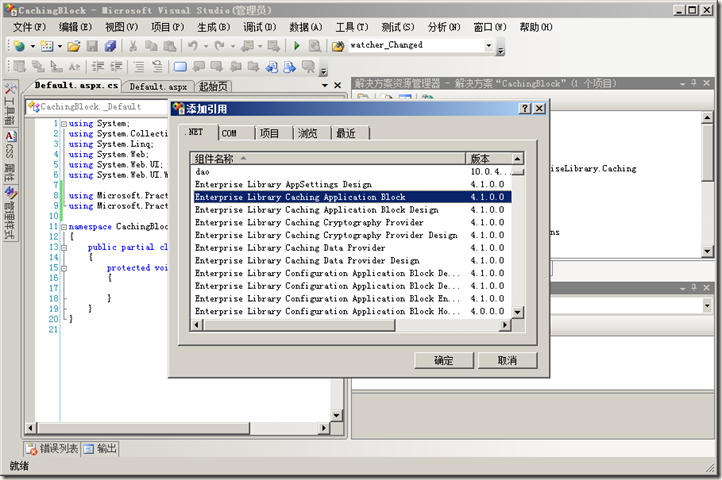This screenshot has width=722, height=480.
Task: Click the Display Parameter Info icon
Action: click(x=38, y=67)
